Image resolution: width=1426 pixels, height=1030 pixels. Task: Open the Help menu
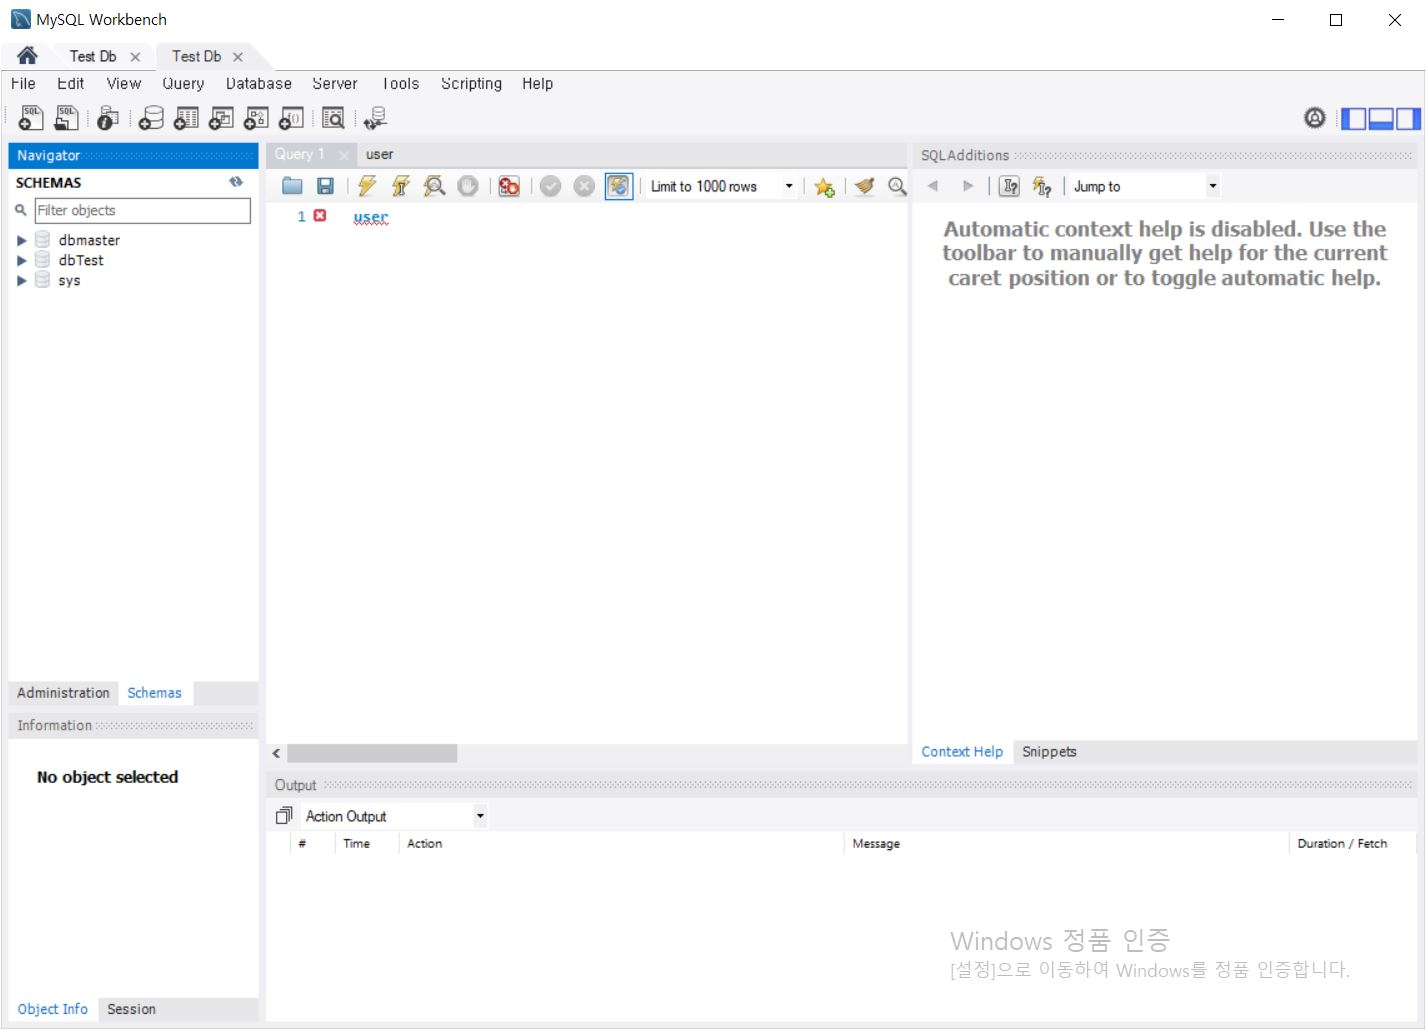[538, 84]
